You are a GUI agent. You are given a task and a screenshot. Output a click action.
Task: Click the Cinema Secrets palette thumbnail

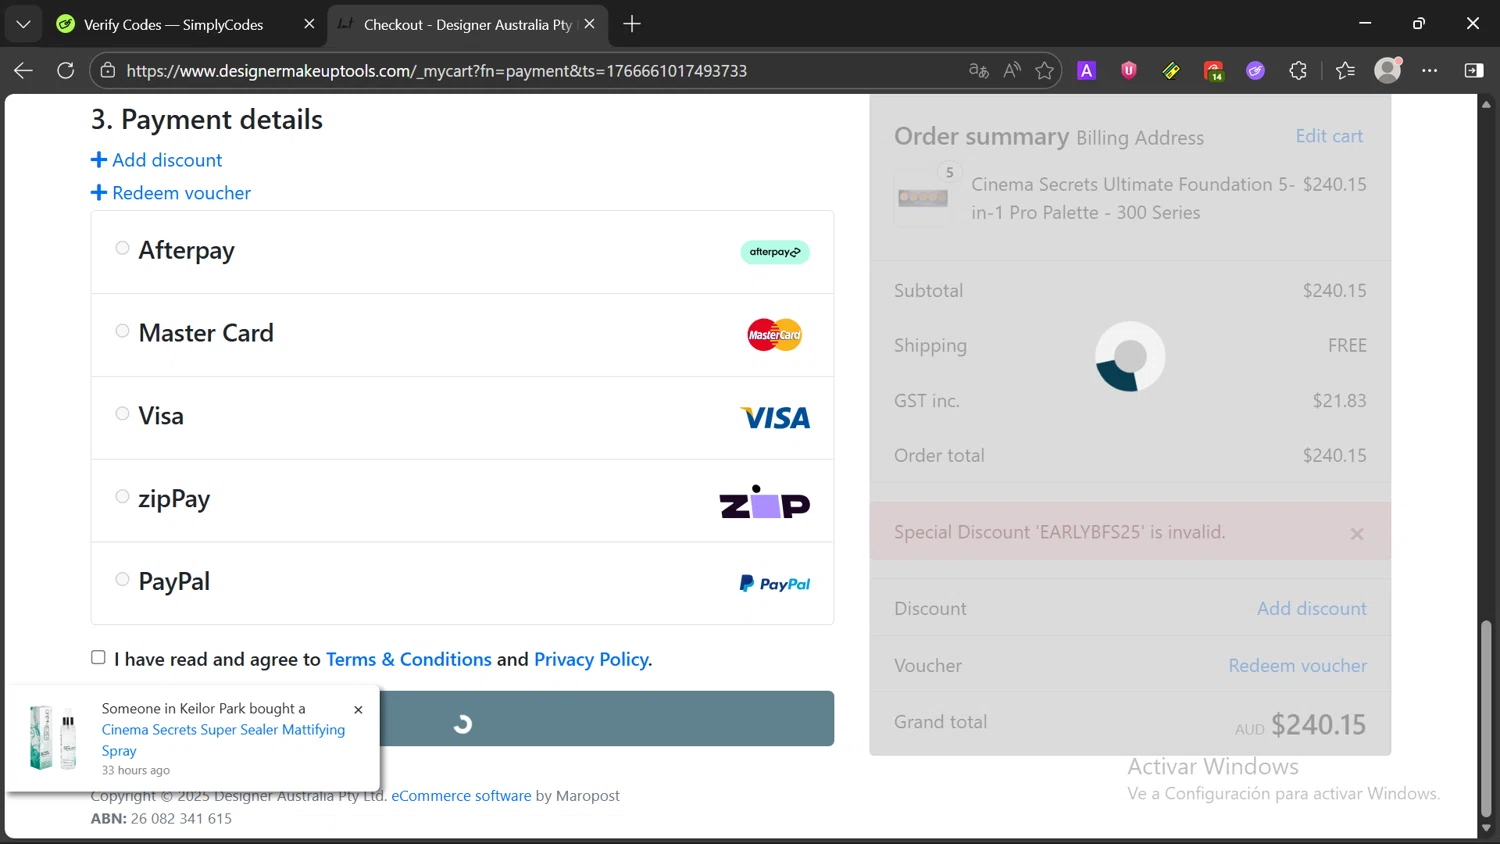point(923,198)
